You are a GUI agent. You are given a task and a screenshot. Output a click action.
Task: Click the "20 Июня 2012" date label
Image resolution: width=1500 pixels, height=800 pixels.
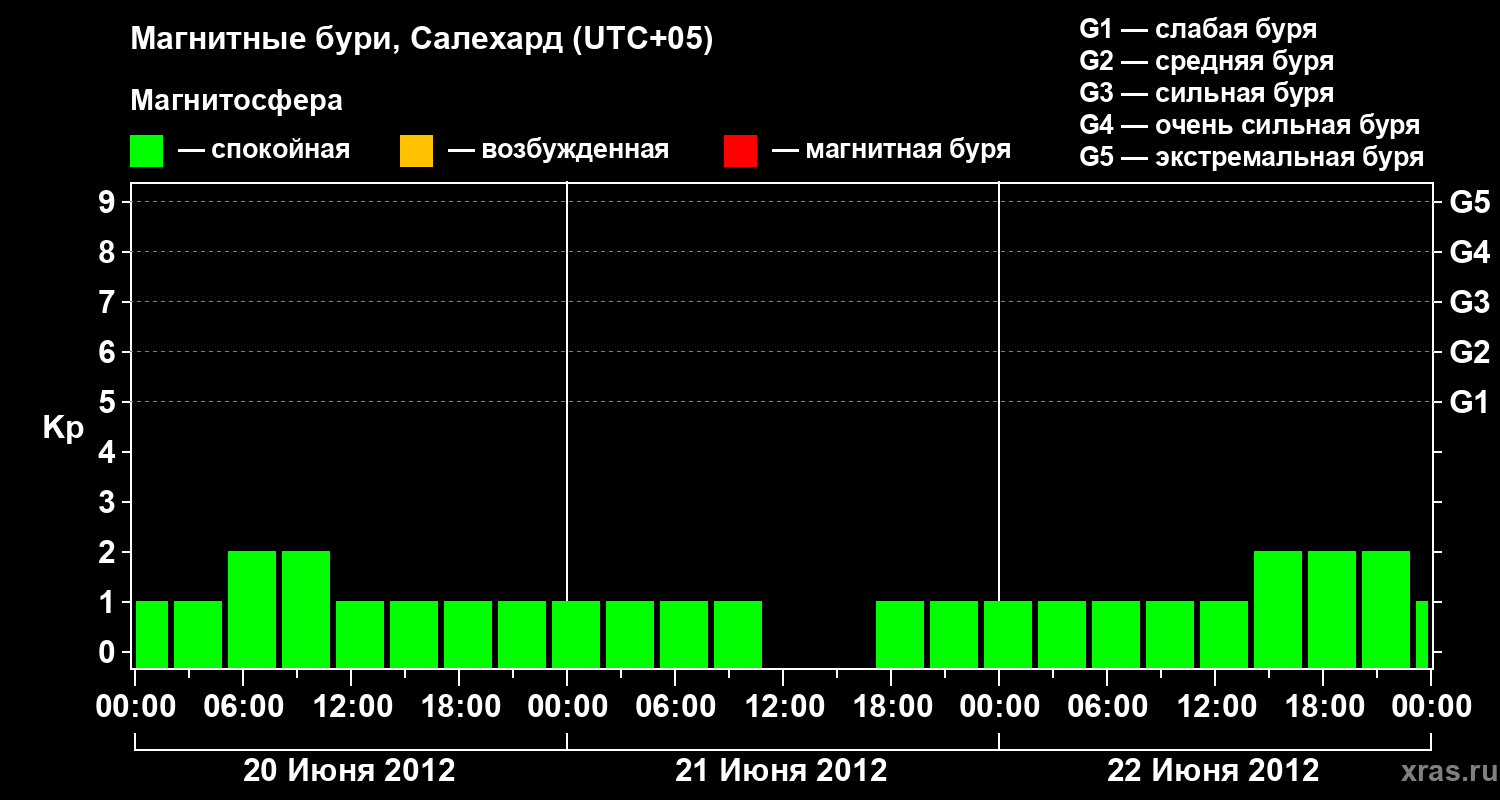(x=350, y=771)
